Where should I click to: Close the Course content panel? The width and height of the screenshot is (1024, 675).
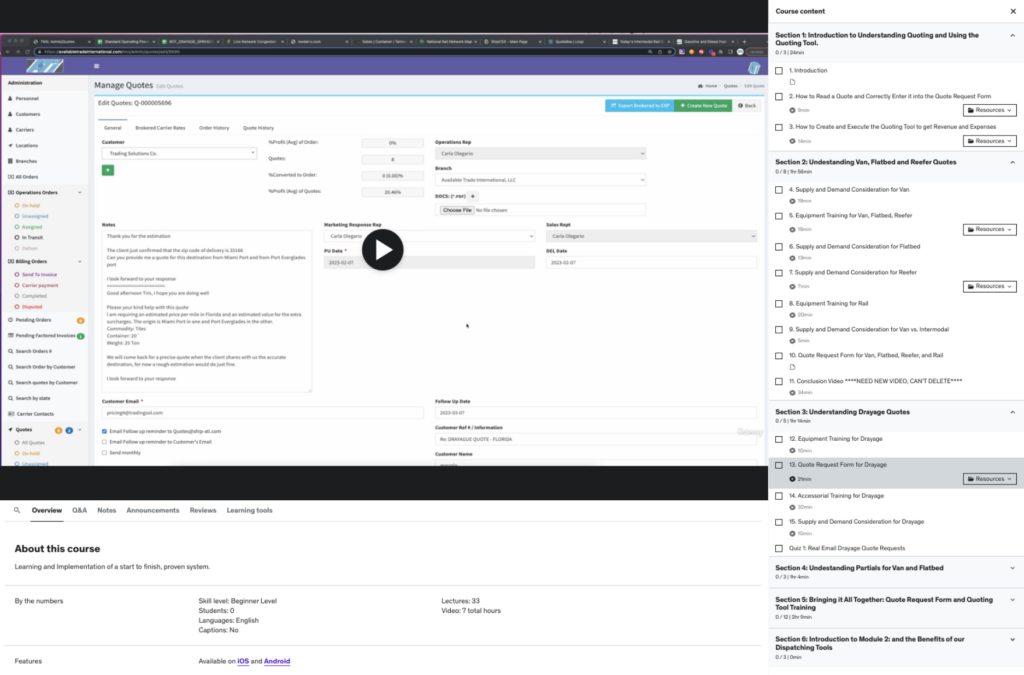[x=1012, y=11]
